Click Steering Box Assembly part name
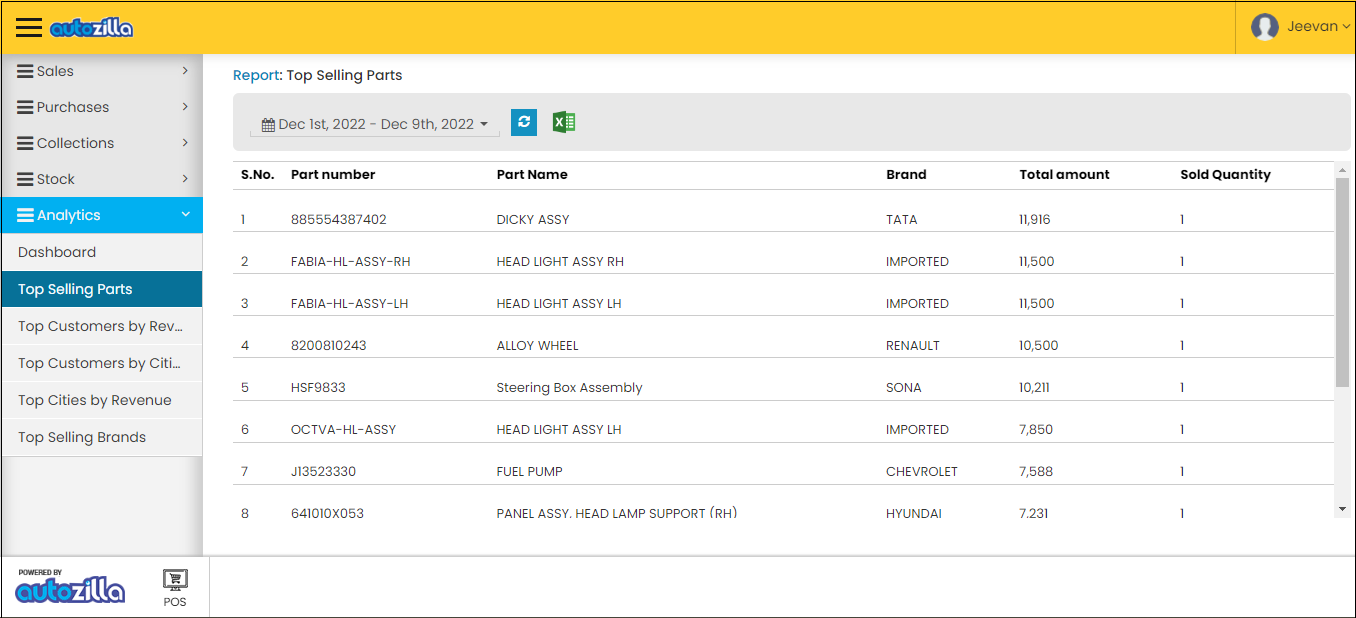Viewport: 1356px width, 618px height. click(570, 387)
